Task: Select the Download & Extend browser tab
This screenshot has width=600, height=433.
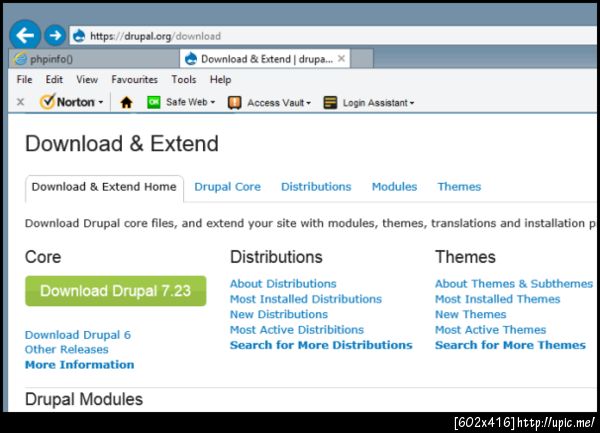Action: pyautogui.click(x=265, y=59)
